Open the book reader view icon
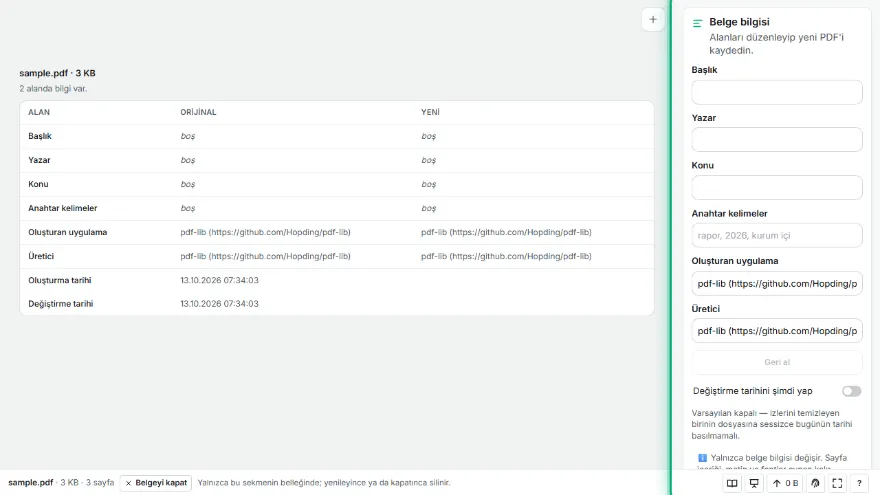 coord(732,483)
